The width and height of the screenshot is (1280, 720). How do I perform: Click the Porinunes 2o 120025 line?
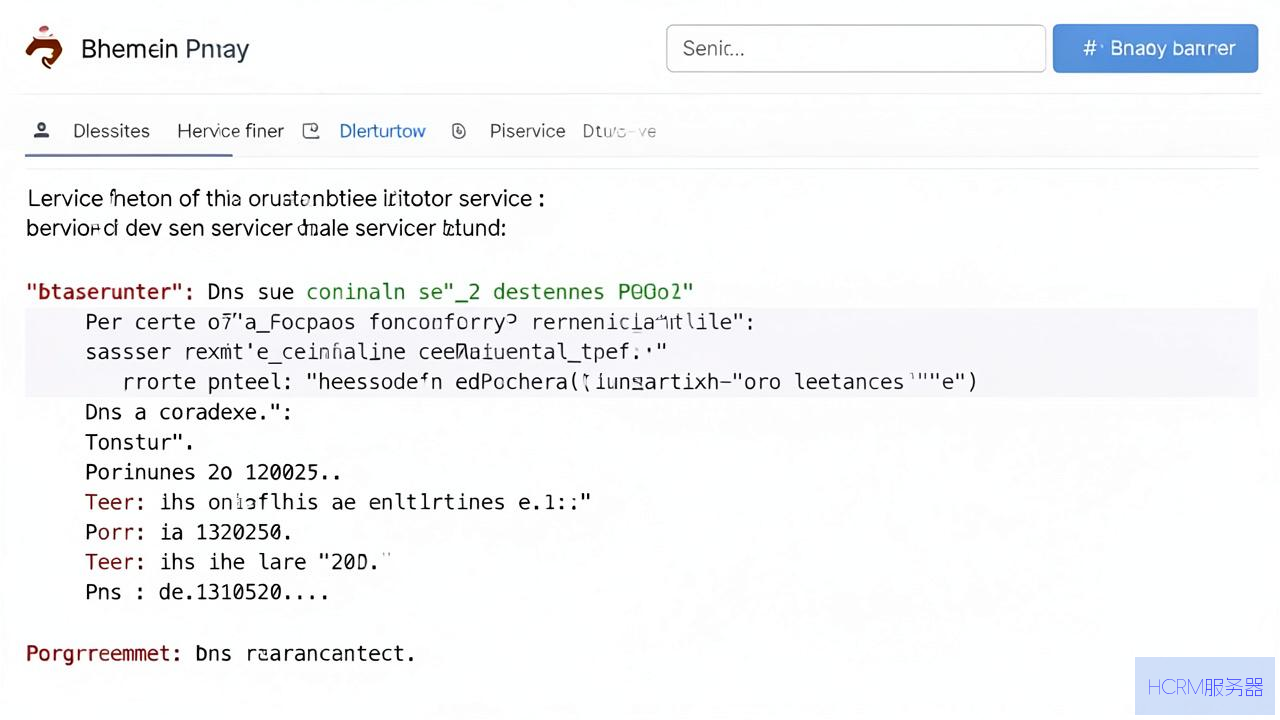[x=212, y=472]
